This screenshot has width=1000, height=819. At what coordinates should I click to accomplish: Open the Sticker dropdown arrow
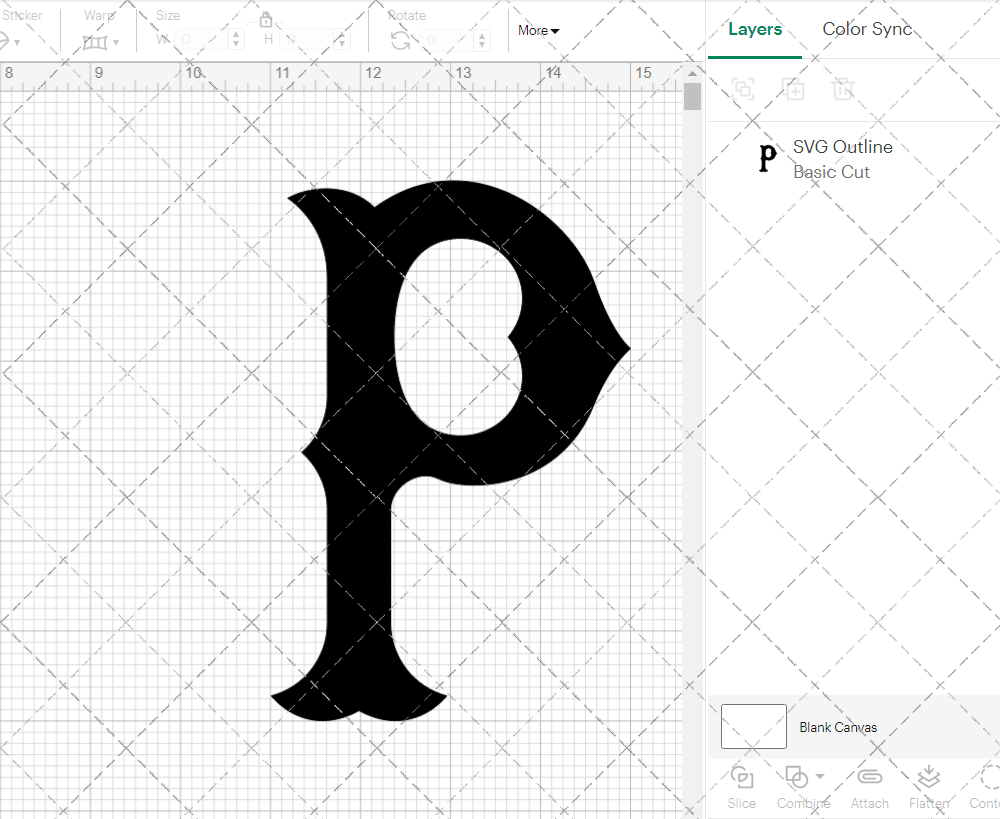(x=17, y=43)
